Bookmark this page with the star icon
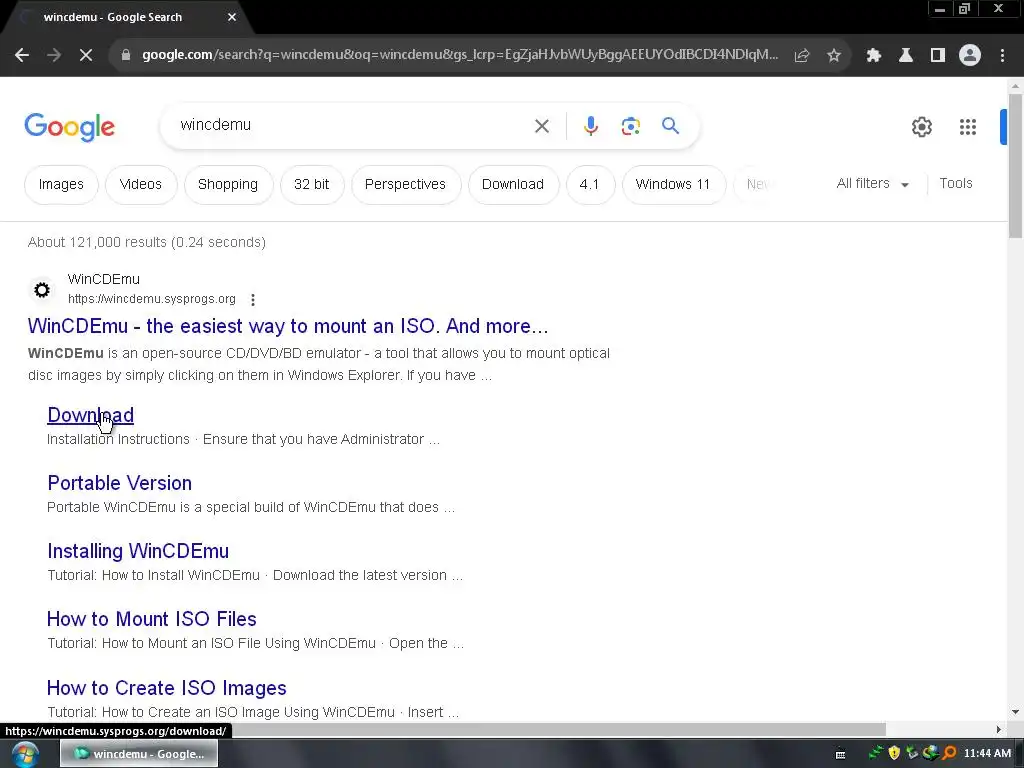 pyautogui.click(x=834, y=56)
